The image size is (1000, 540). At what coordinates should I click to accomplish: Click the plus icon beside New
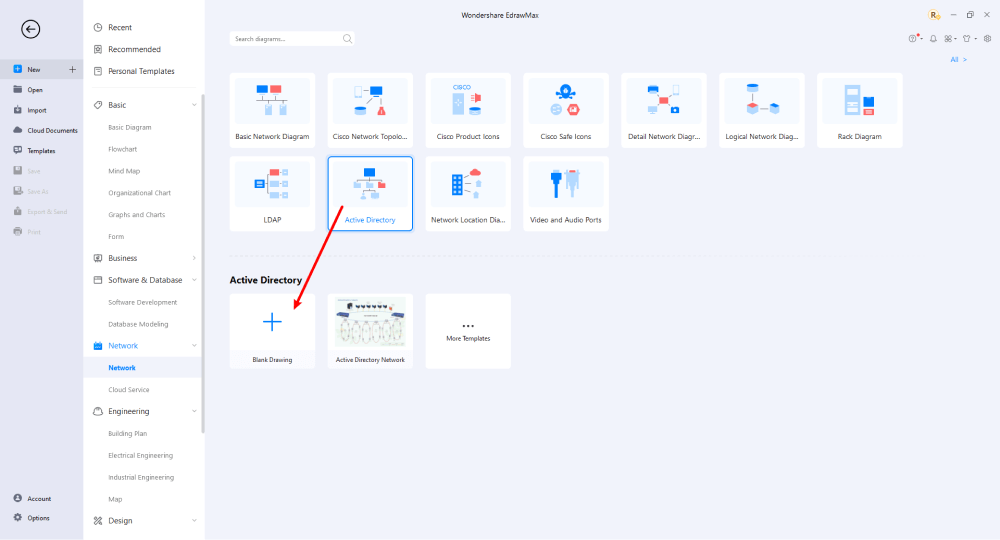[72, 69]
